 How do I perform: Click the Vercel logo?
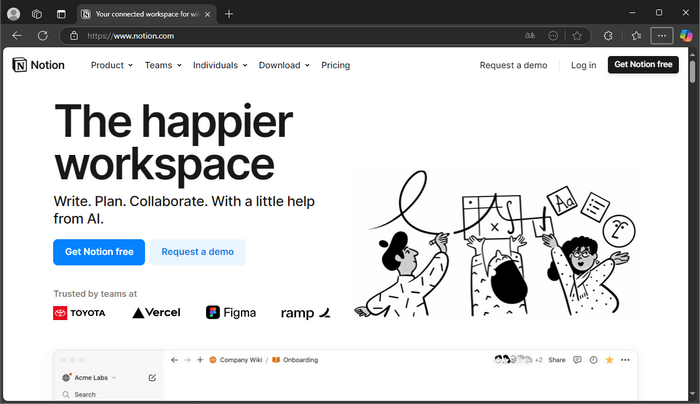coord(156,312)
